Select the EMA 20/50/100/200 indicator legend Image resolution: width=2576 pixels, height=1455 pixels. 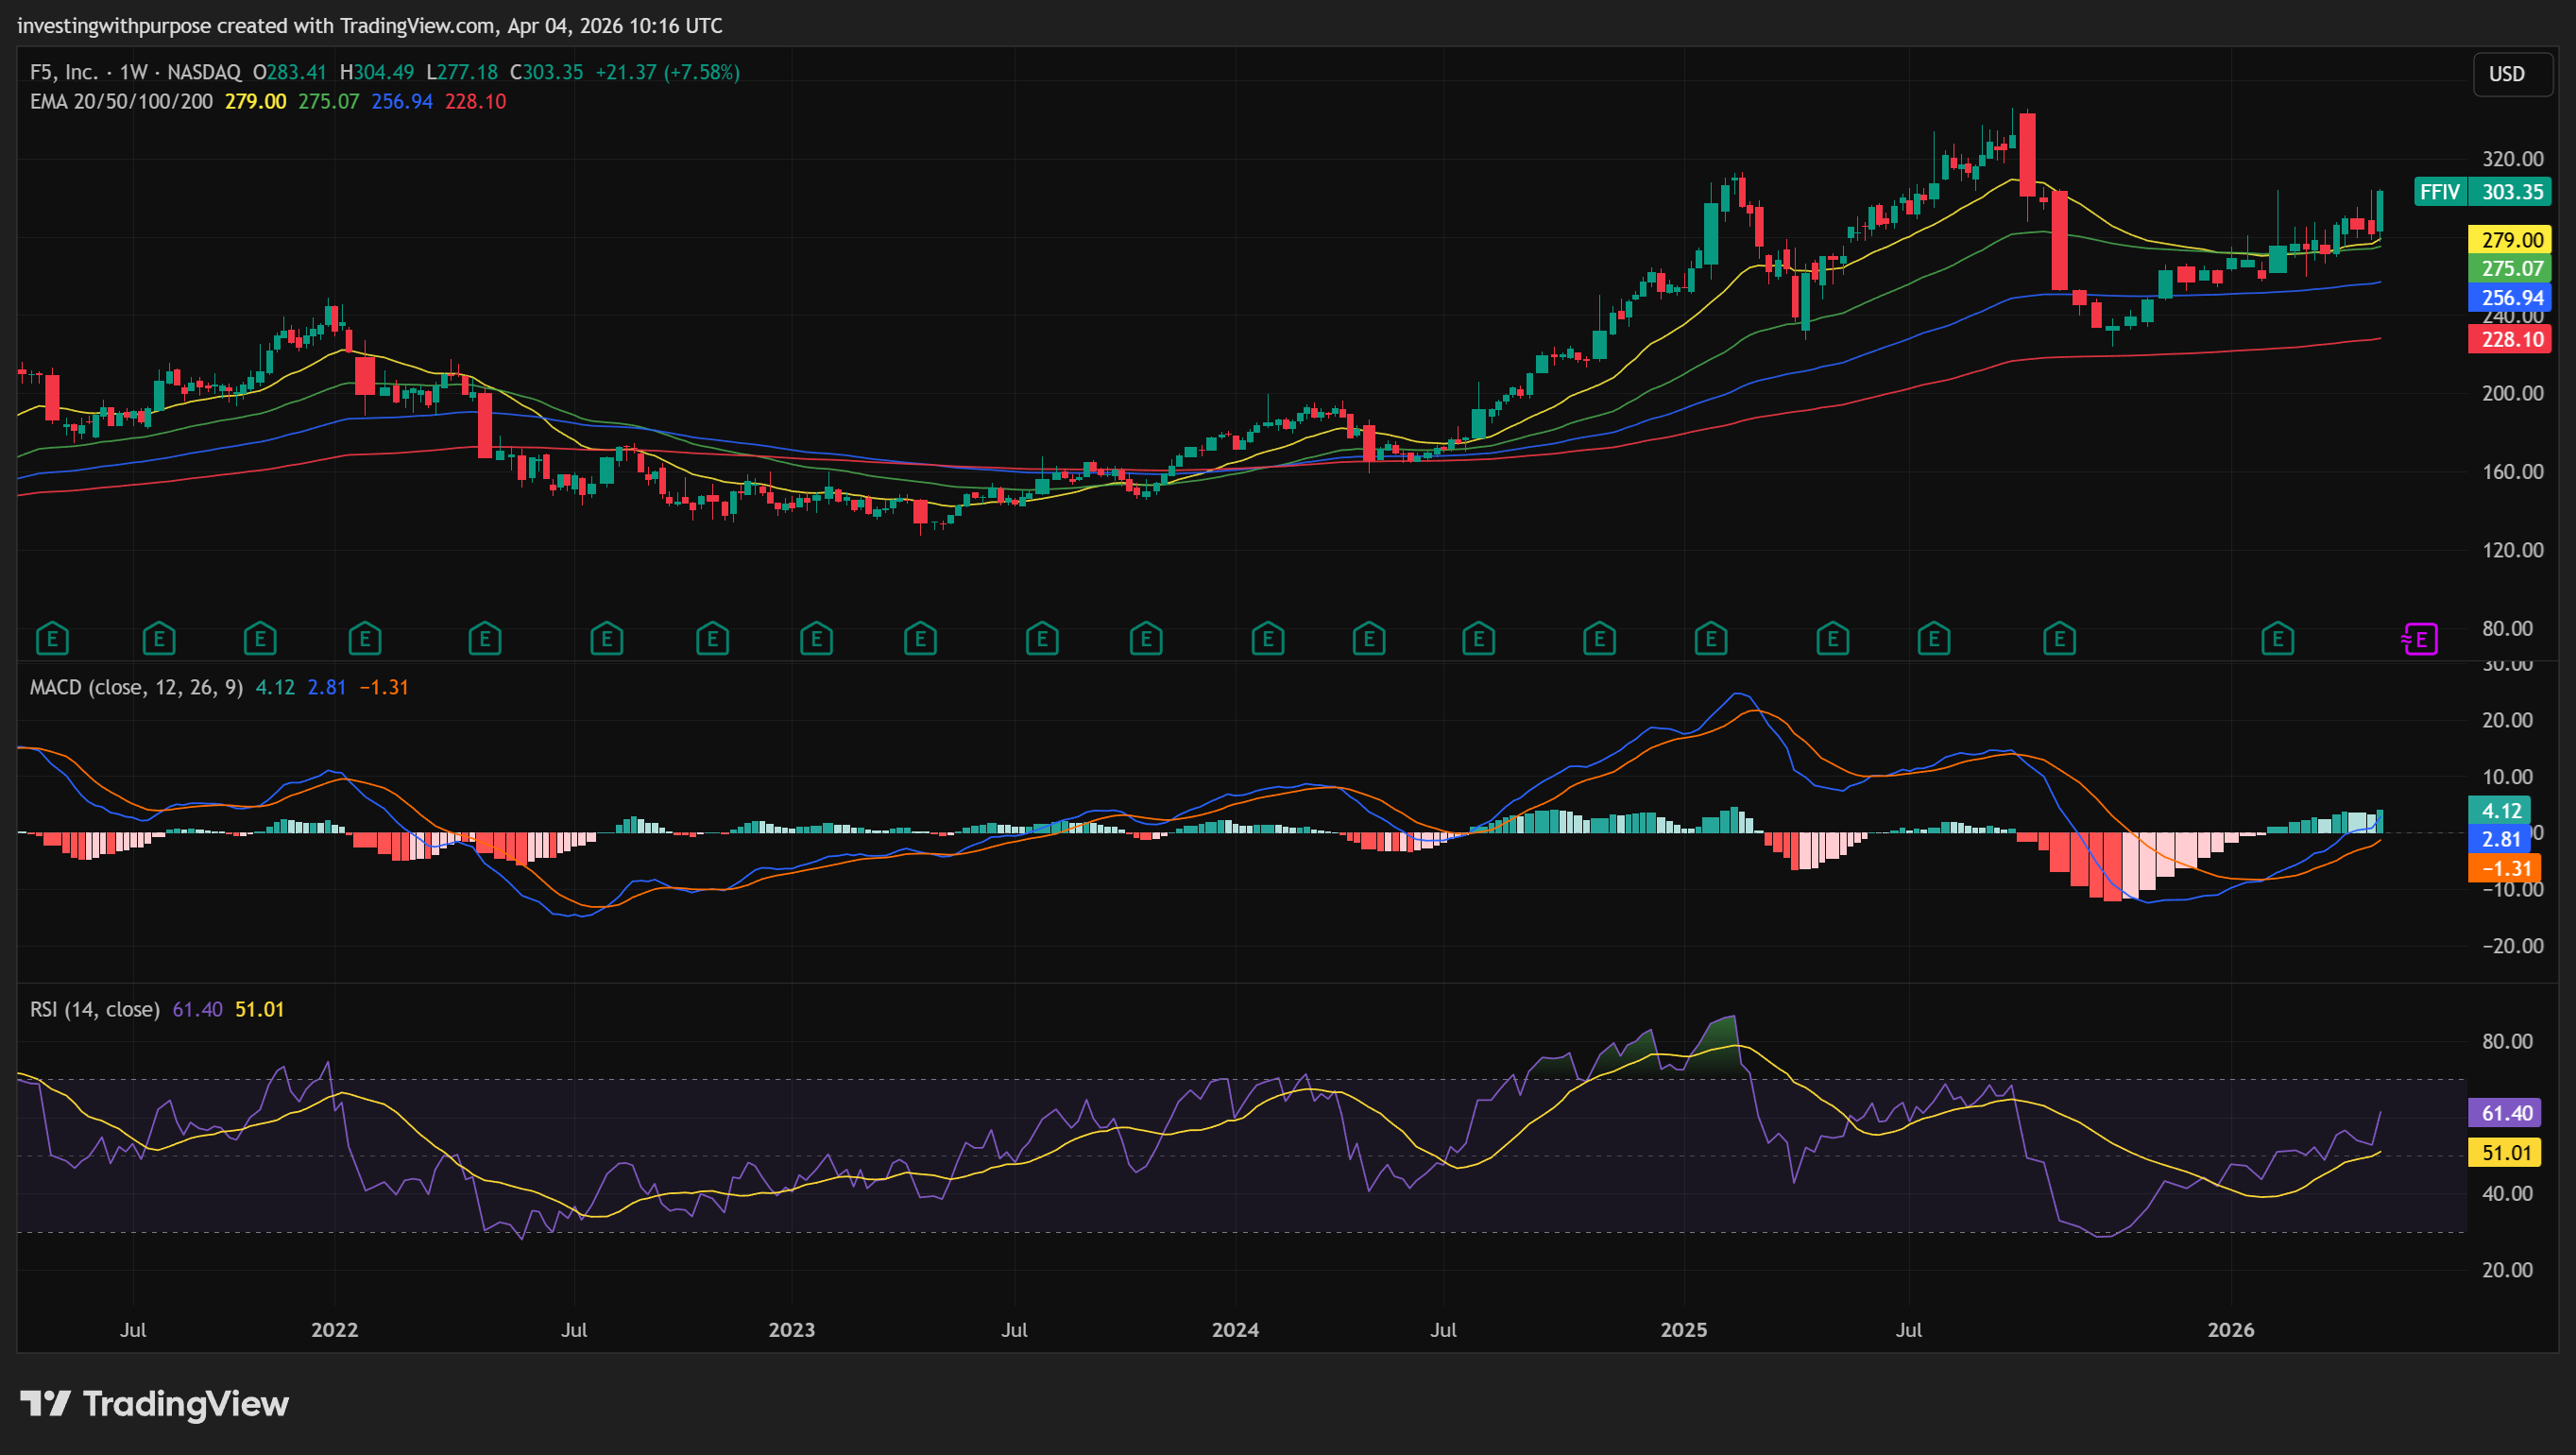tap(121, 102)
